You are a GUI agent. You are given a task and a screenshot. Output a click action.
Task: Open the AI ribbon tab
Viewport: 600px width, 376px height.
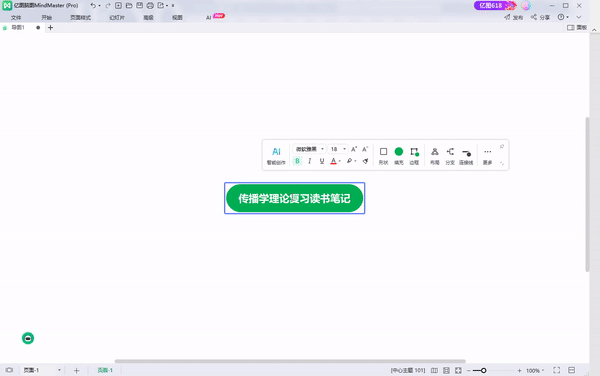pos(209,18)
